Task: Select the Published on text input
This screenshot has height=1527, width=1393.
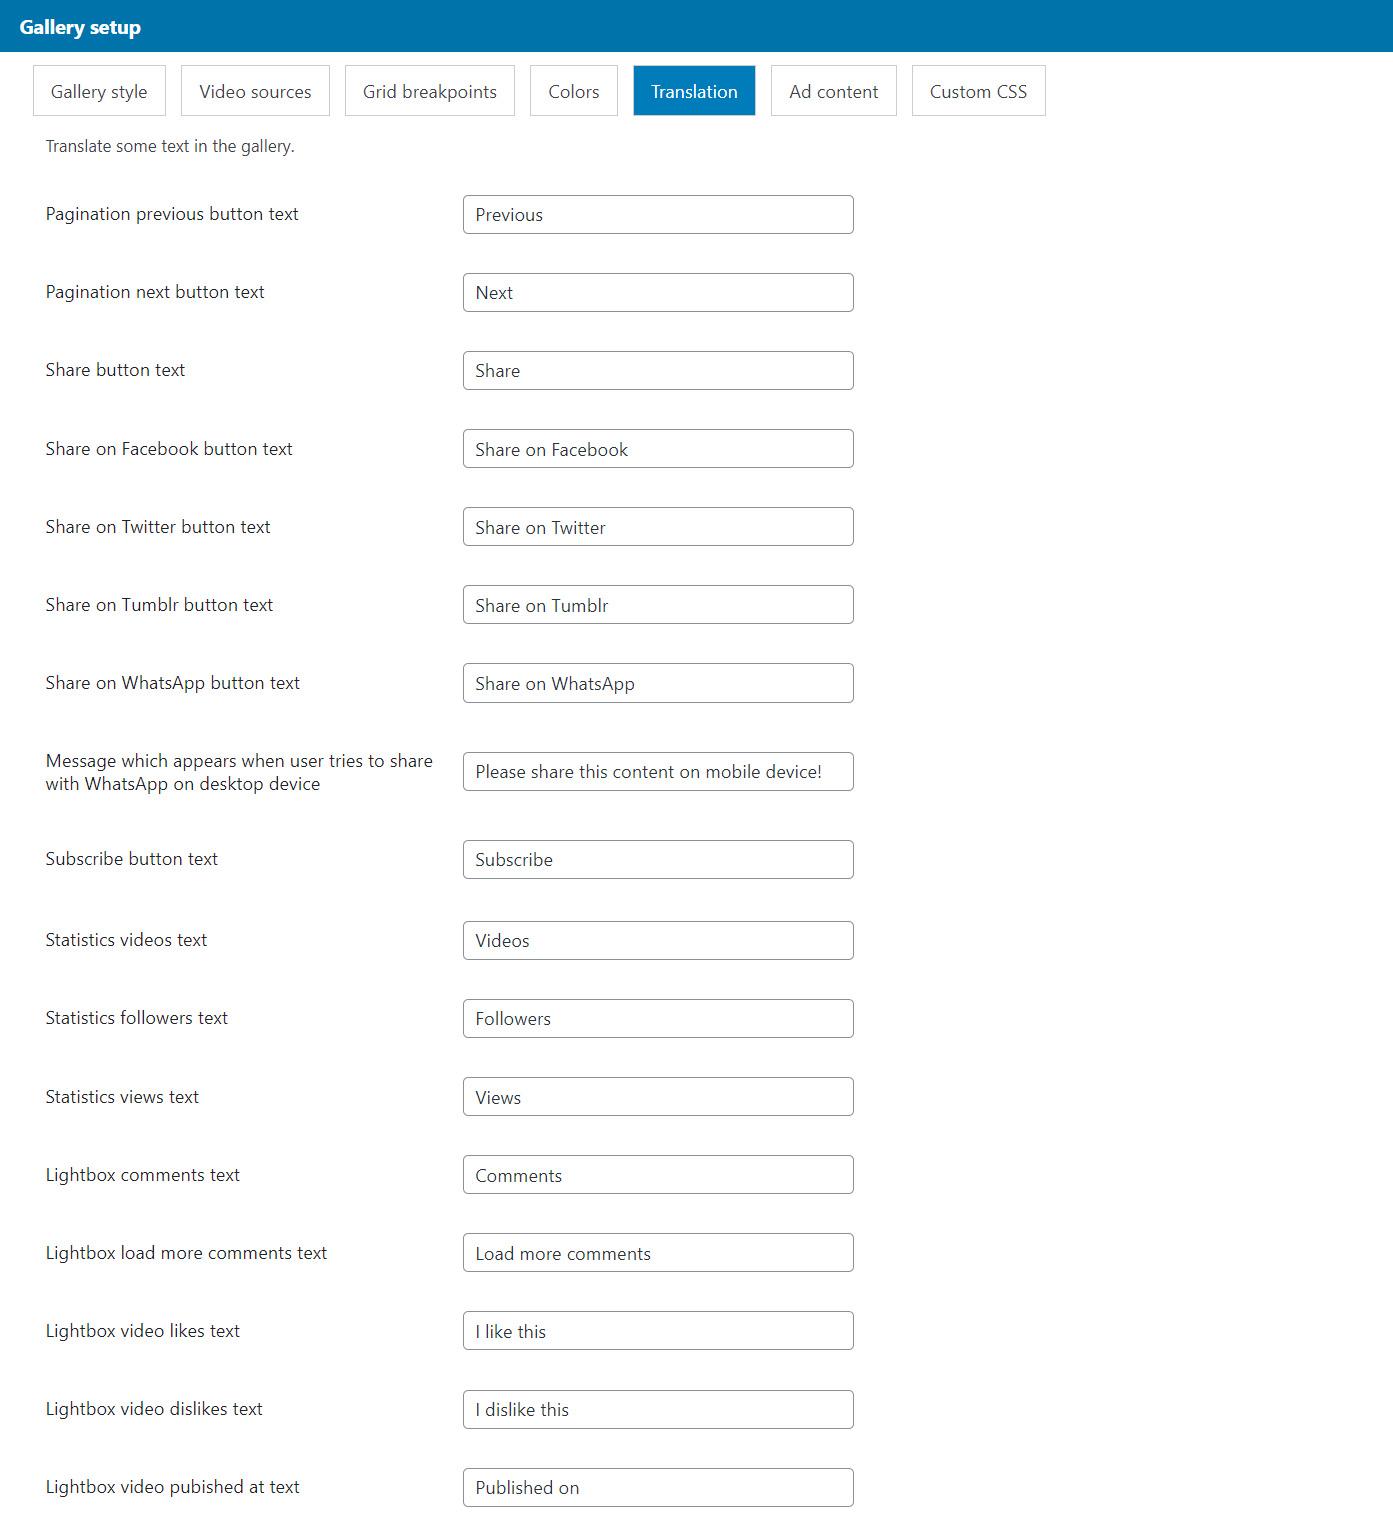Action: point(658,1488)
